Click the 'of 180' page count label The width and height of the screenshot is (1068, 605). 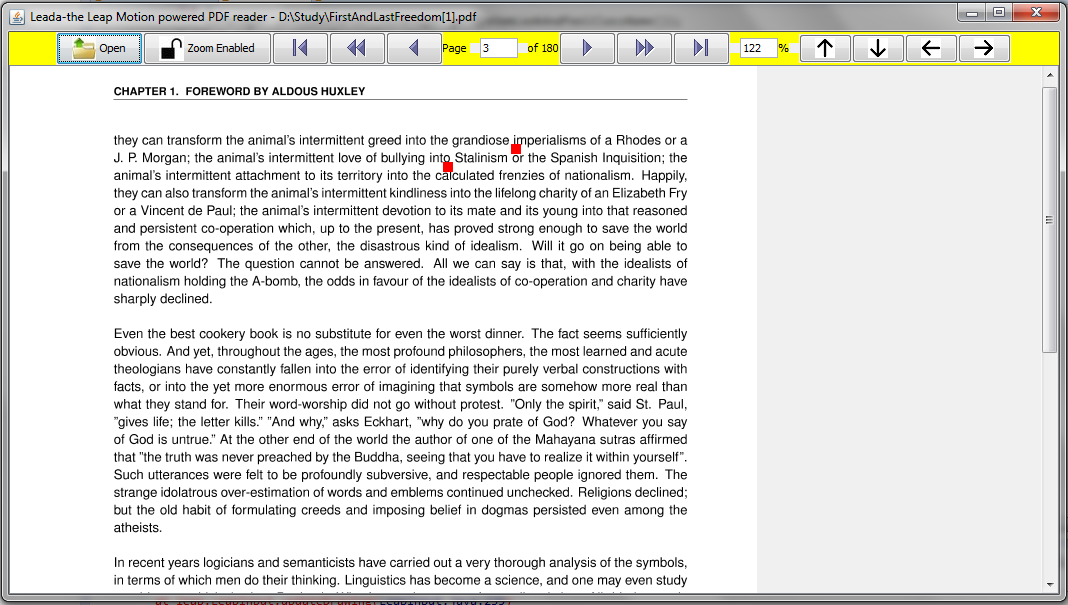[x=543, y=48]
